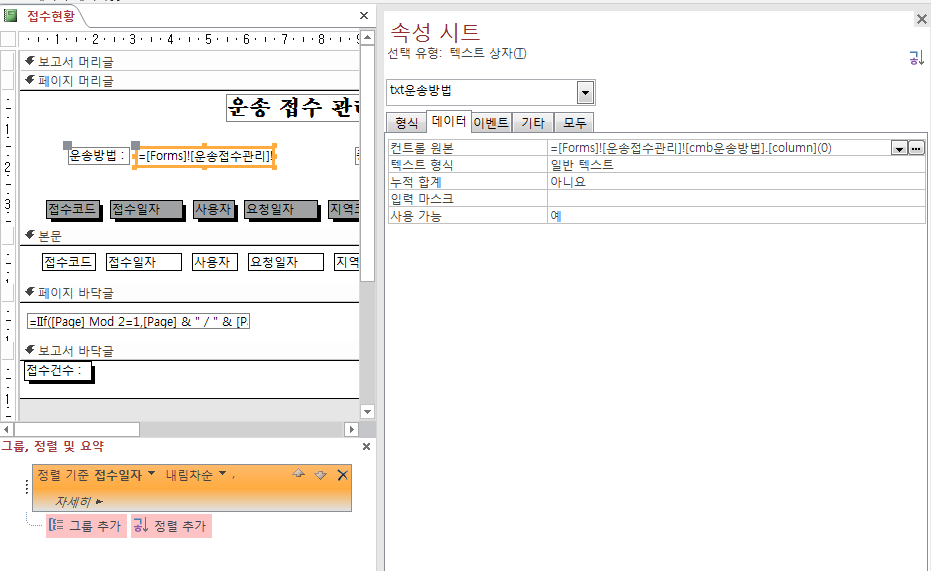Switch to the 이벤트 tab
Viewport: 931px width, 571px height.
click(491, 123)
